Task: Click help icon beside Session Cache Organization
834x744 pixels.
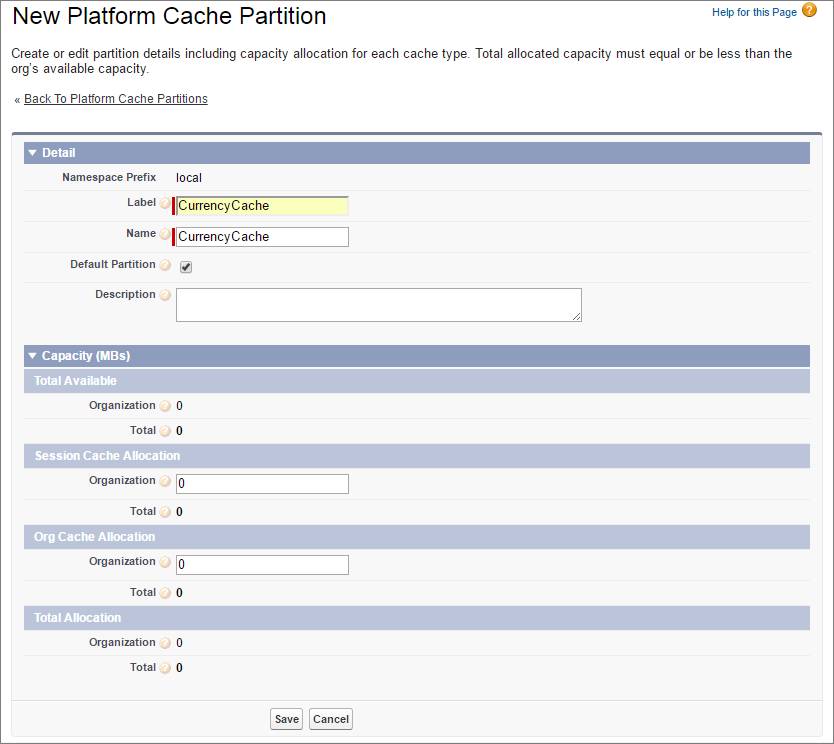Action: [x=165, y=481]
